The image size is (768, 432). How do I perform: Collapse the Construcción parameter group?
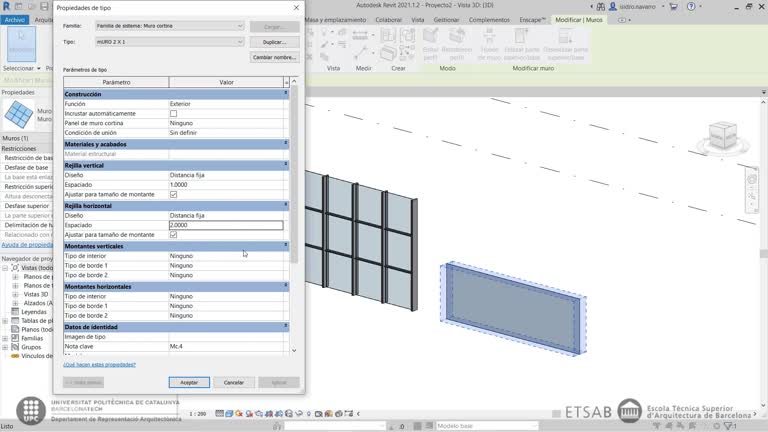[286, 93]
